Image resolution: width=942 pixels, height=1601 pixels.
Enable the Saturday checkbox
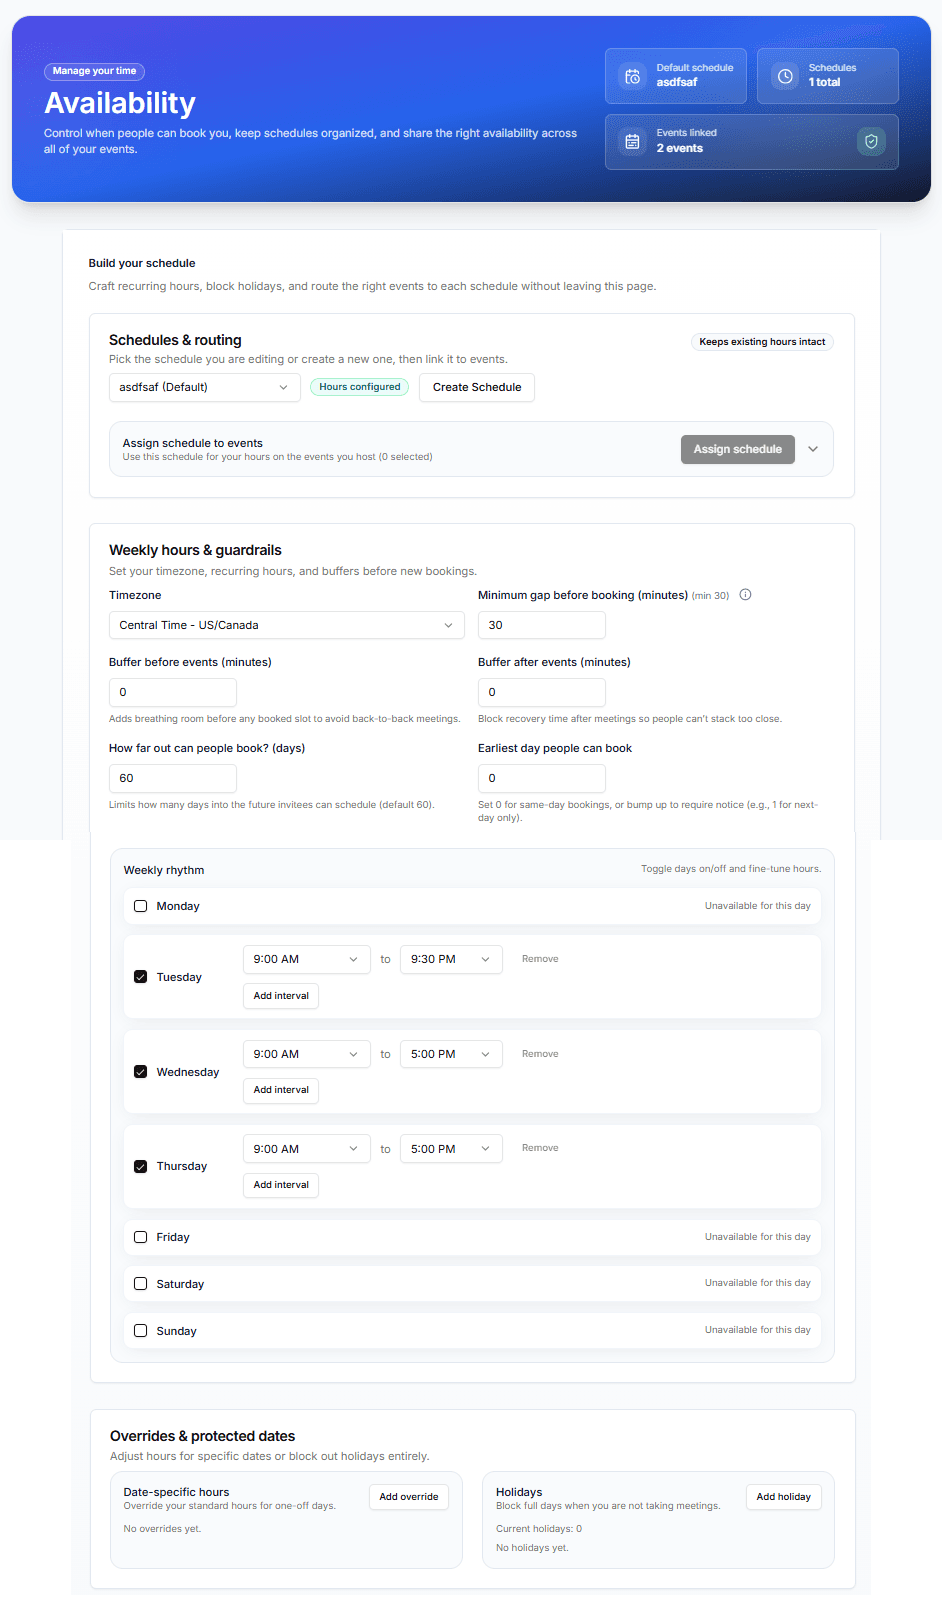coord(141,1284)
